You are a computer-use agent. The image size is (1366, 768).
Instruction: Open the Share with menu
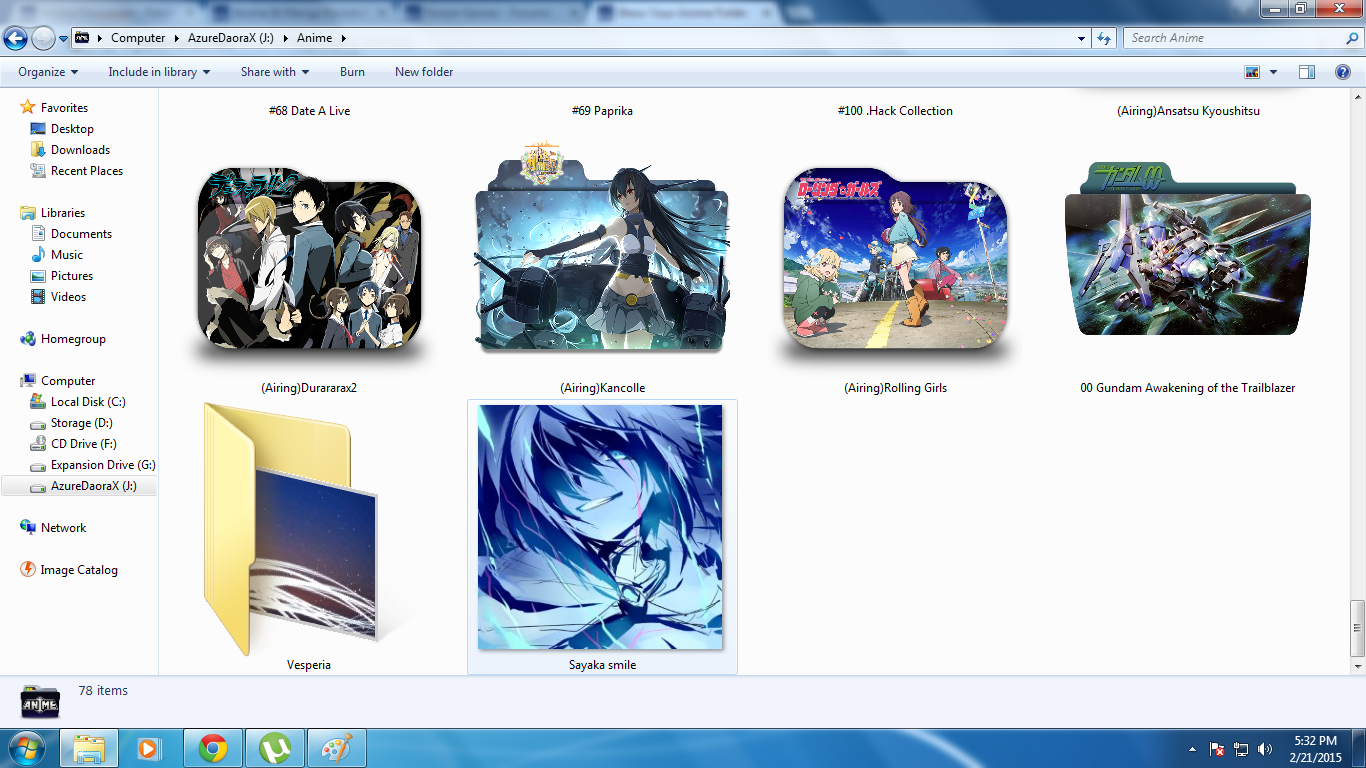pos(275,72)
